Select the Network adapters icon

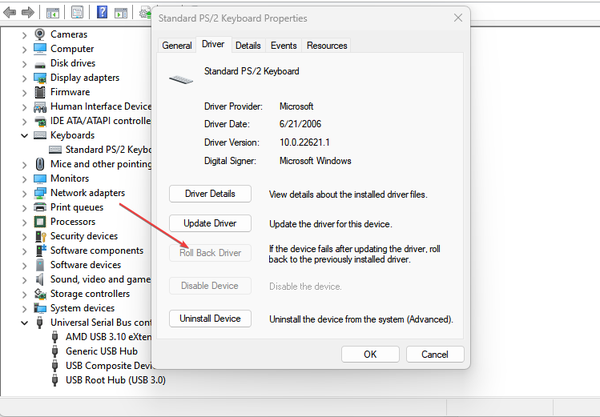pyautogui.click(x=40, y=193)
